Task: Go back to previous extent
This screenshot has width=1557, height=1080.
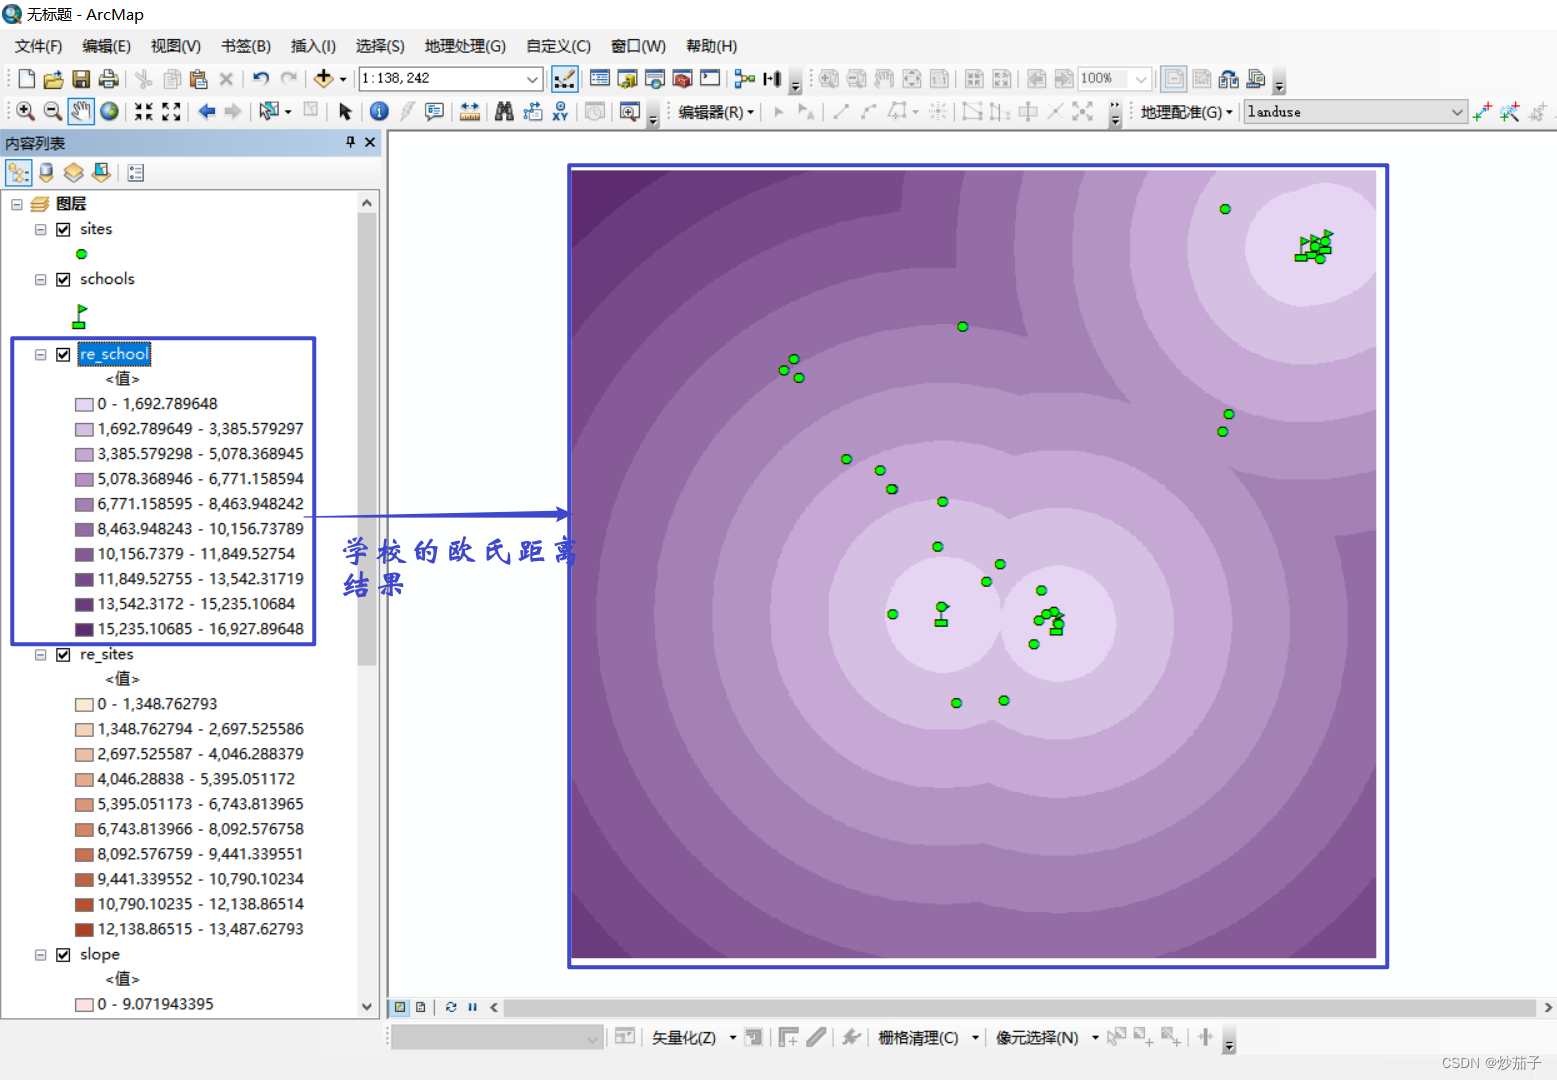Action: [206, 111]
